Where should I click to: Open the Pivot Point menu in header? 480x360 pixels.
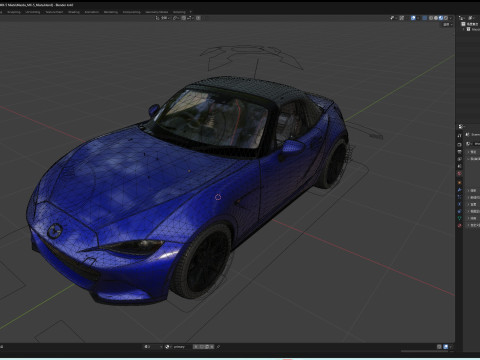pos(176,18)
